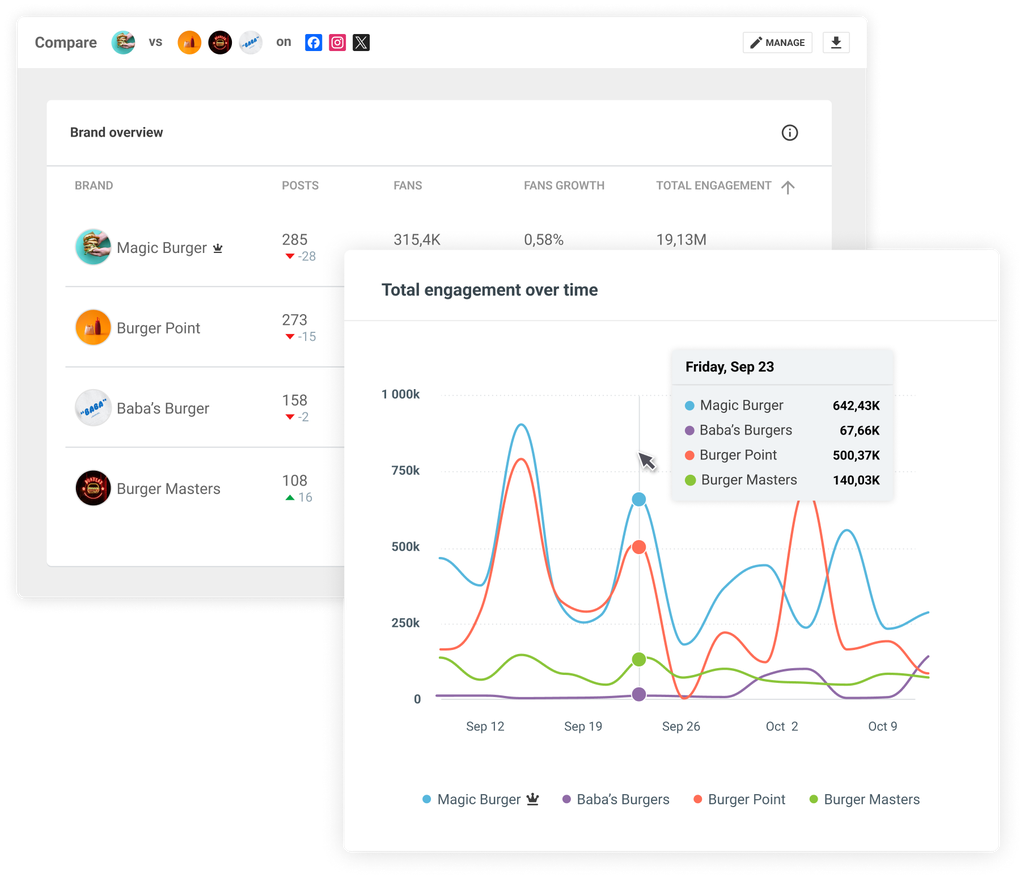Sort table by Posts column header

(300, 186)
